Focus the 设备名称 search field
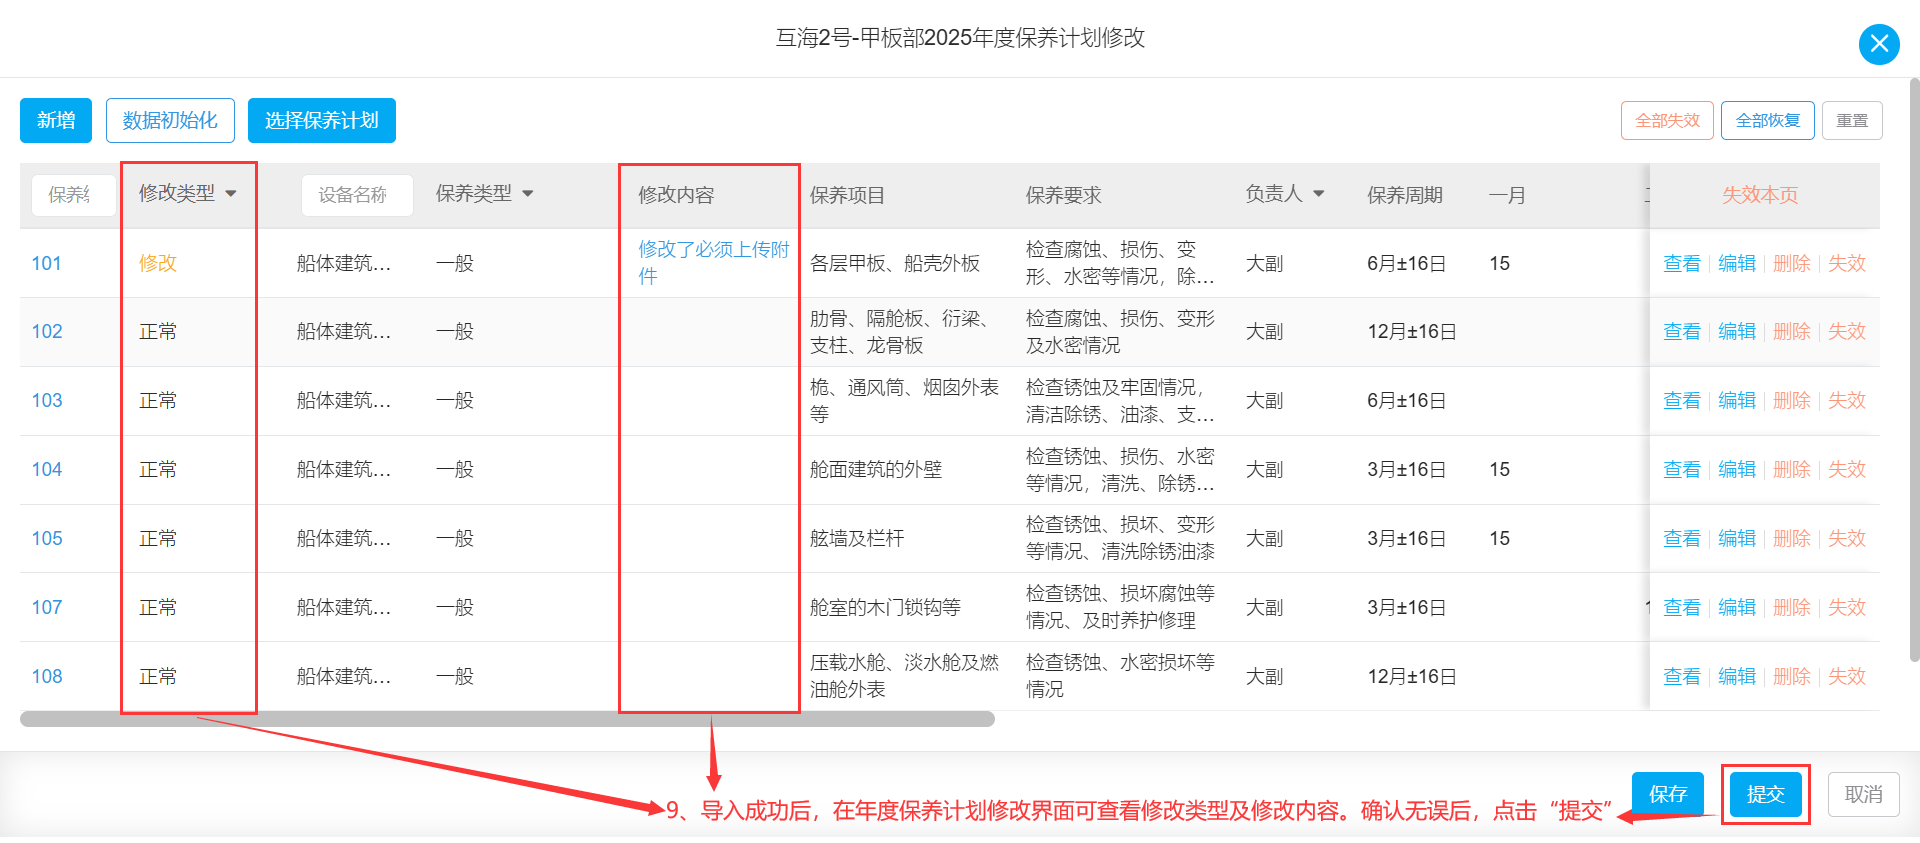The image size is (1920, 843). [357, 195]
